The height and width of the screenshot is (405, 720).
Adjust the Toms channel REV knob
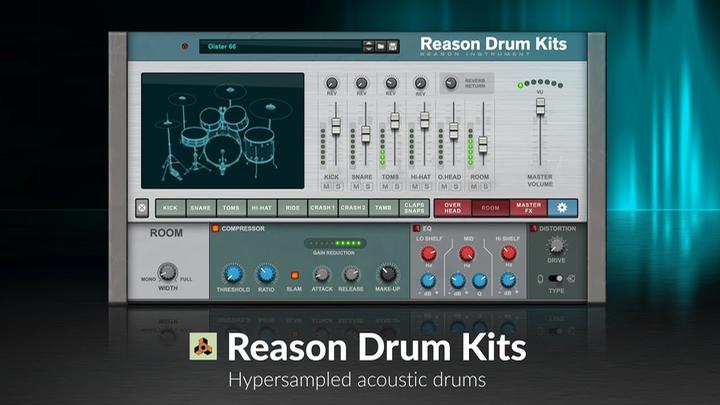click(391, 83)
